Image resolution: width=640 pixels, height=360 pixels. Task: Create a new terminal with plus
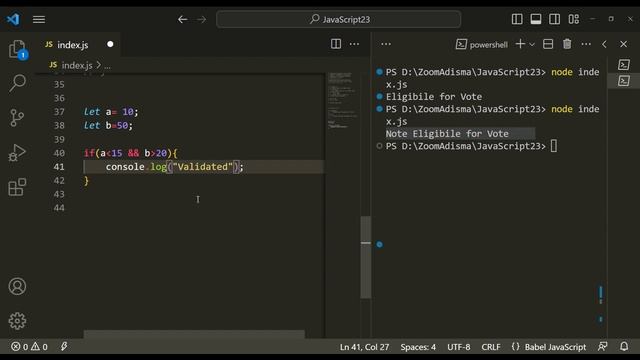(520, 44)
